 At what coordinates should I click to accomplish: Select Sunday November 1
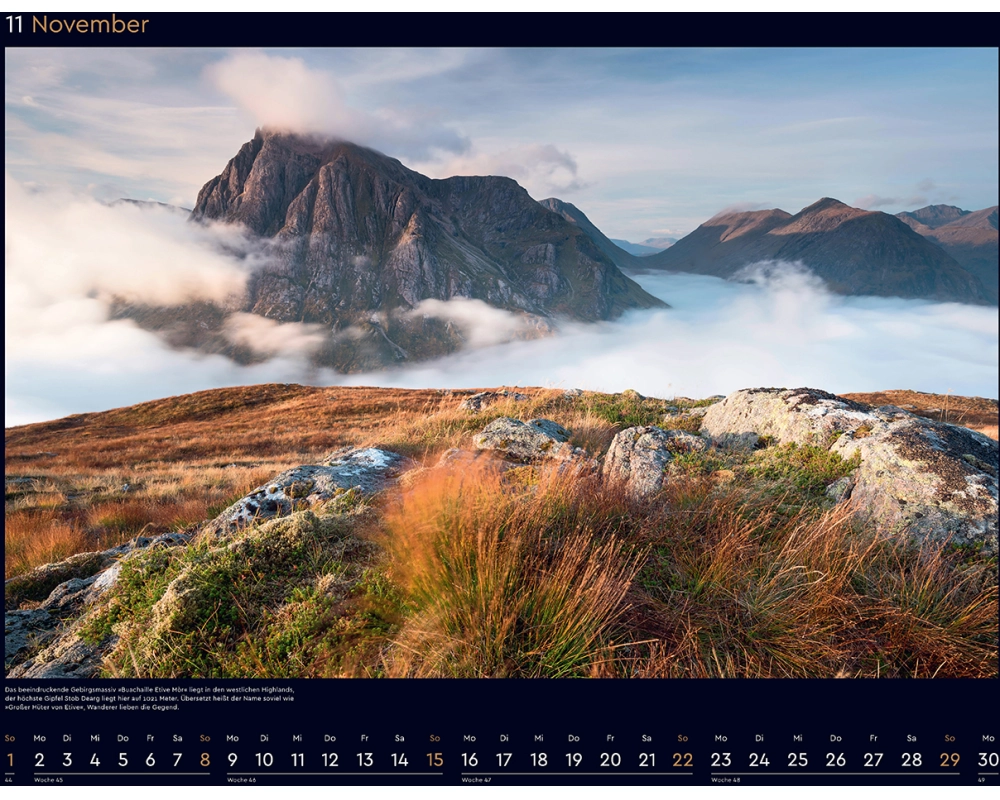10,760
